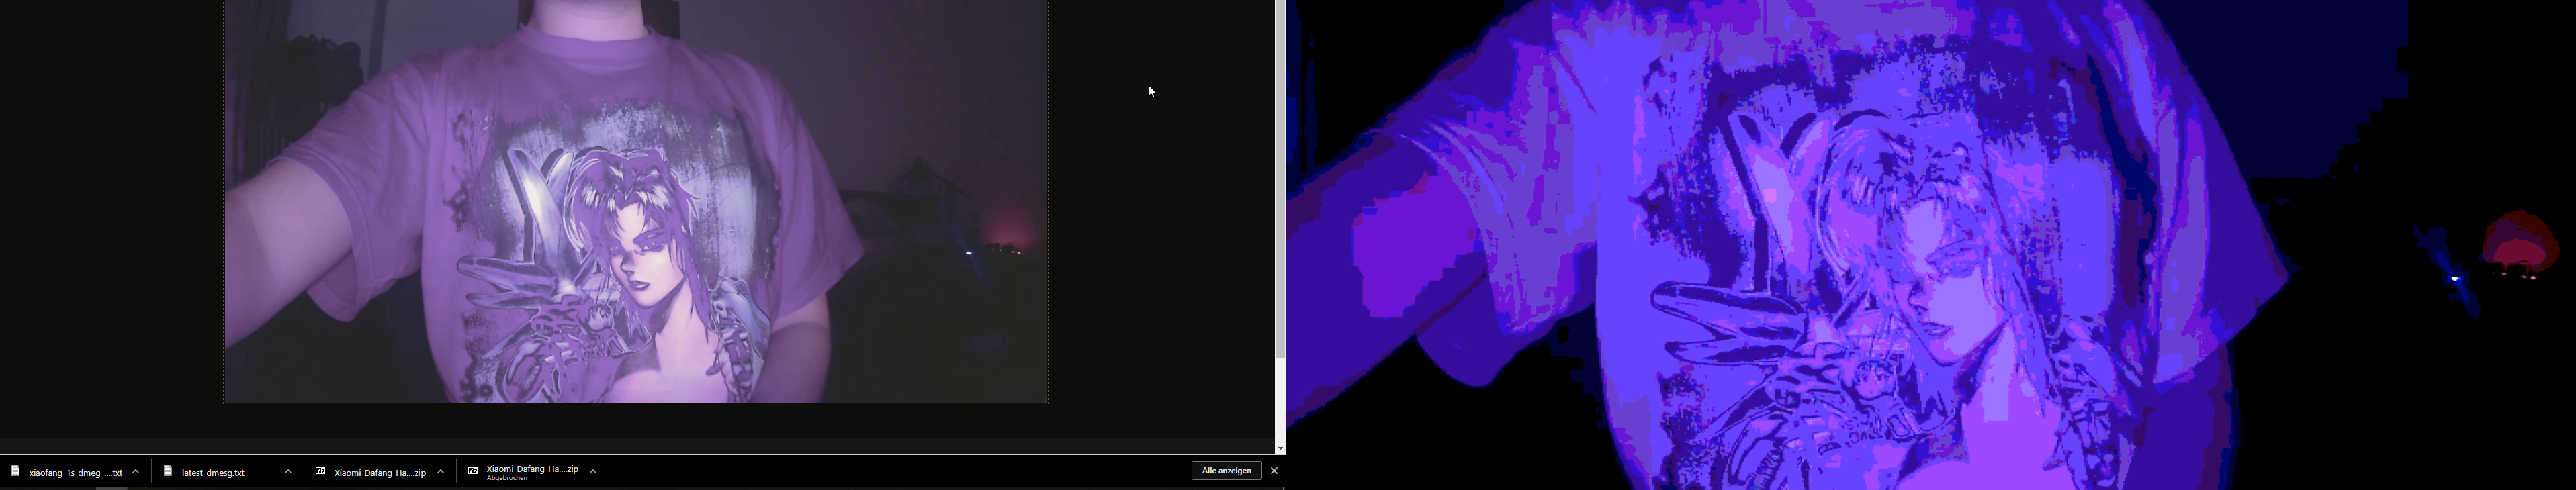Expand options for xiaofang_1s_dmeg txt download

[x=136, y=472]
